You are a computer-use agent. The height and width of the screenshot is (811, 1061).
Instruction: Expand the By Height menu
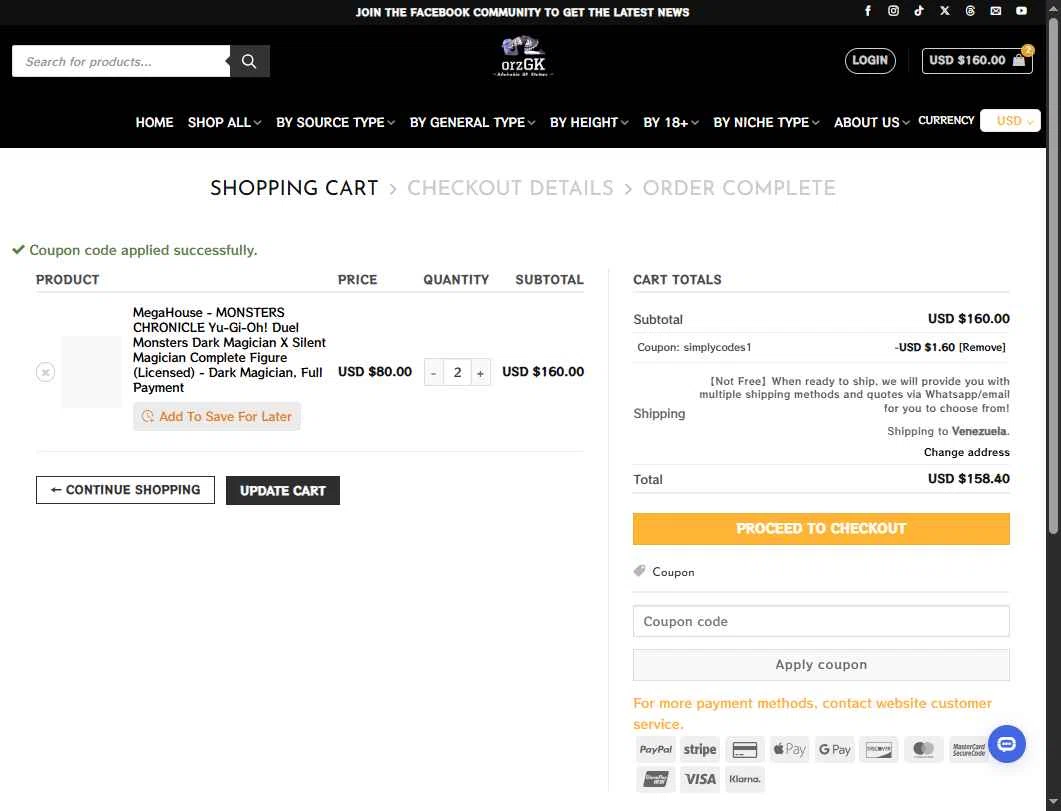[x=589, y=122]
